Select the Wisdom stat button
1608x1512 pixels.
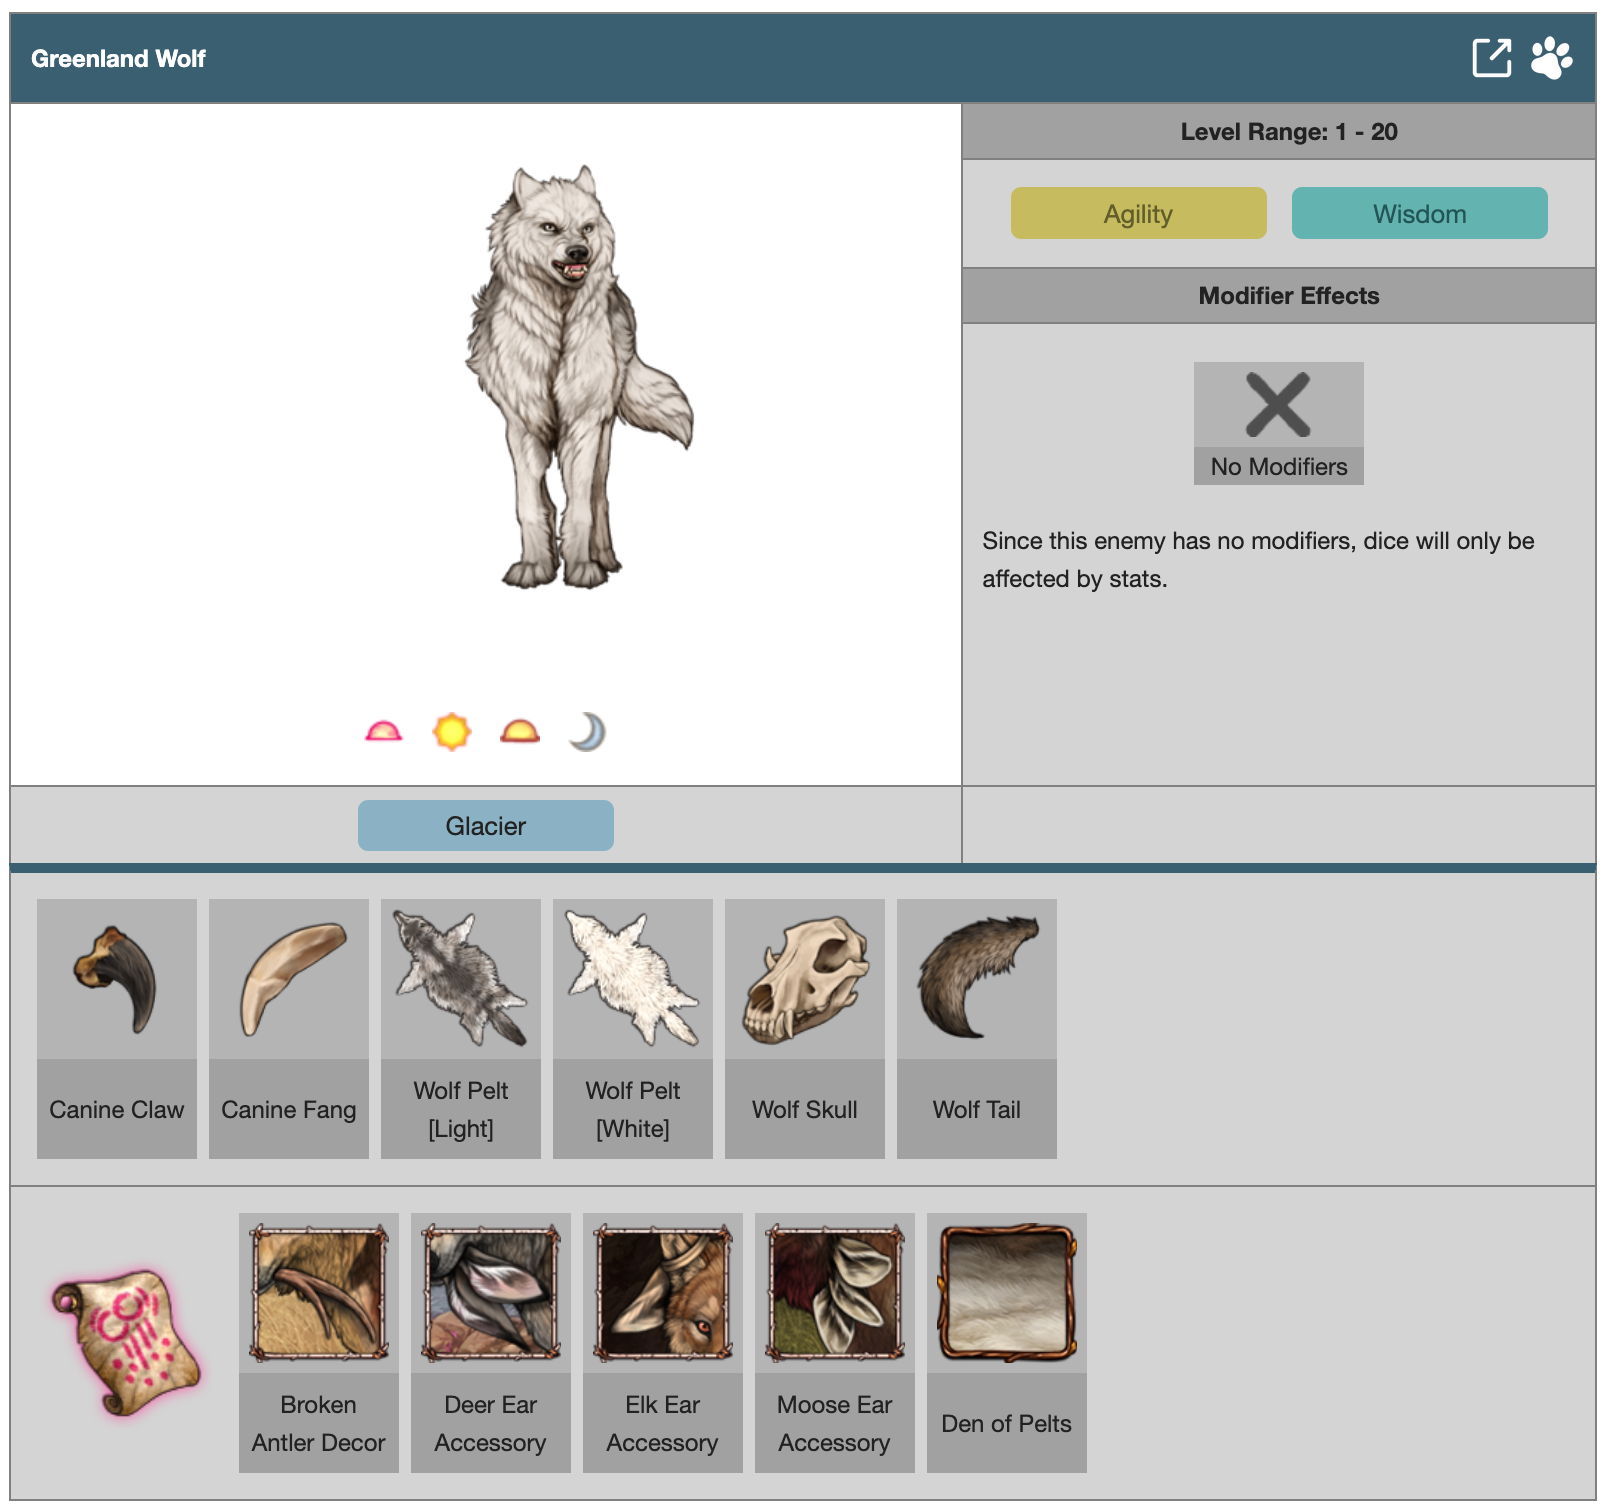(x=1419, y=214)
